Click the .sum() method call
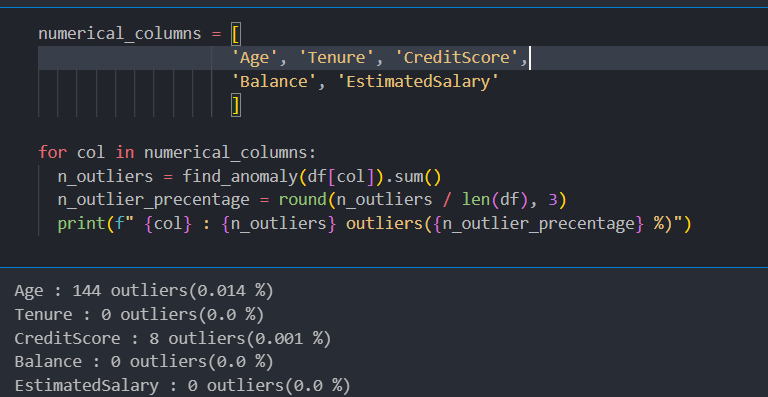The width and height of the screenshot is (768, 397). point(413,176)
